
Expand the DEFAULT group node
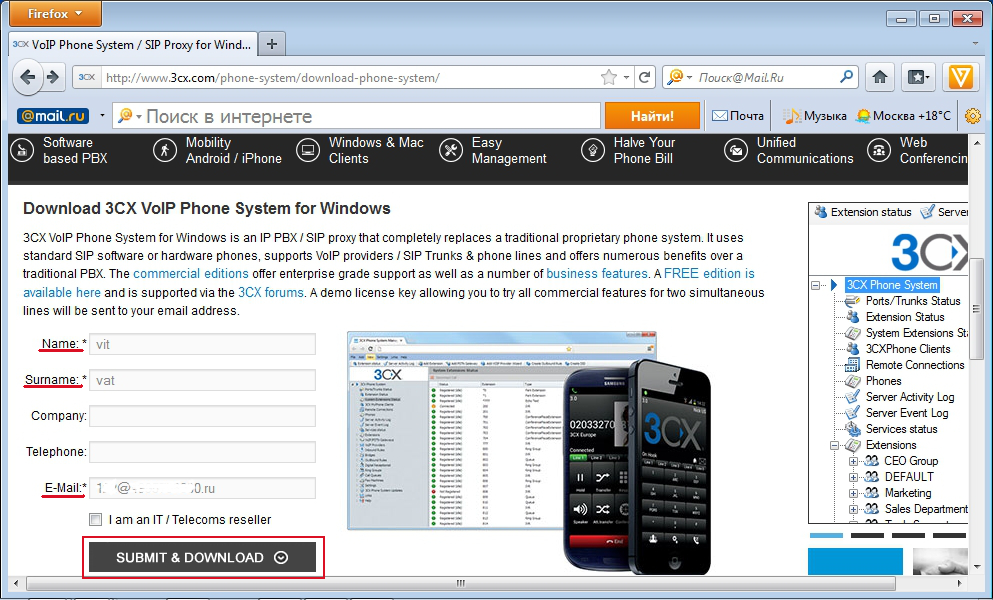click(x=854, y=477)
